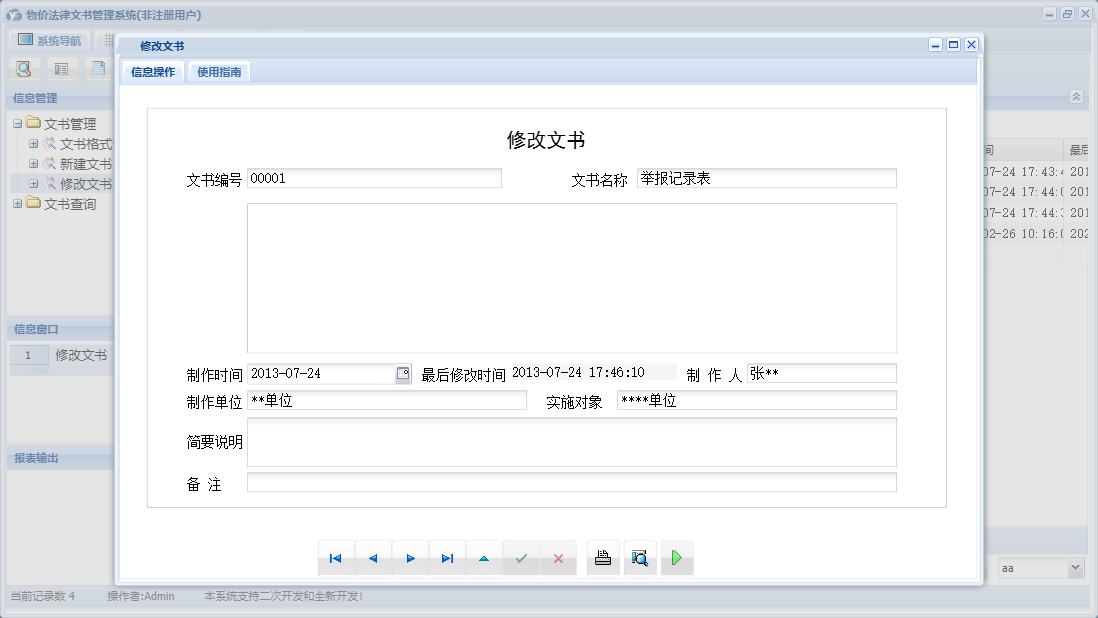
Task: Go to first record navigation button
Action: [x=336, y=558]
